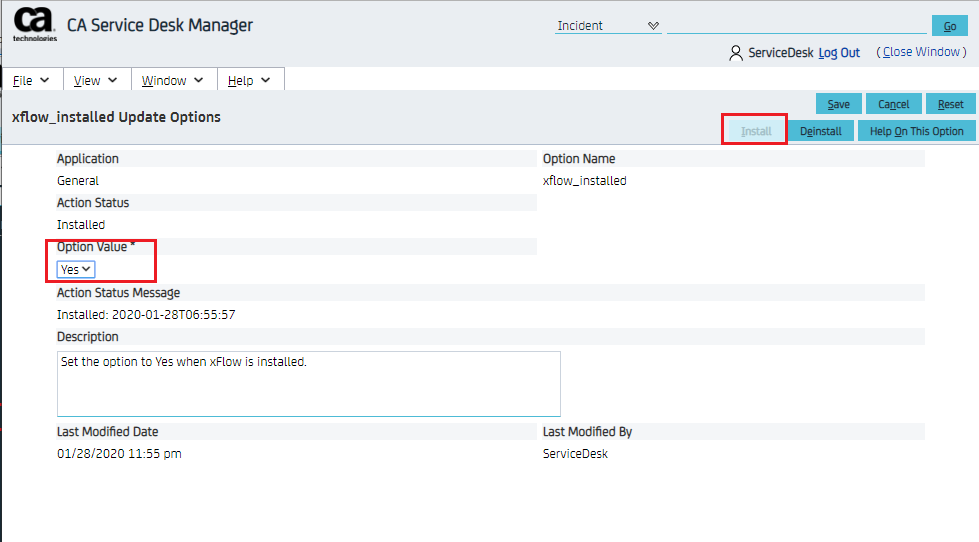
Task: Click the ServiceDesk username in the header
Action: pyautogui.click(x=780, y=53)
